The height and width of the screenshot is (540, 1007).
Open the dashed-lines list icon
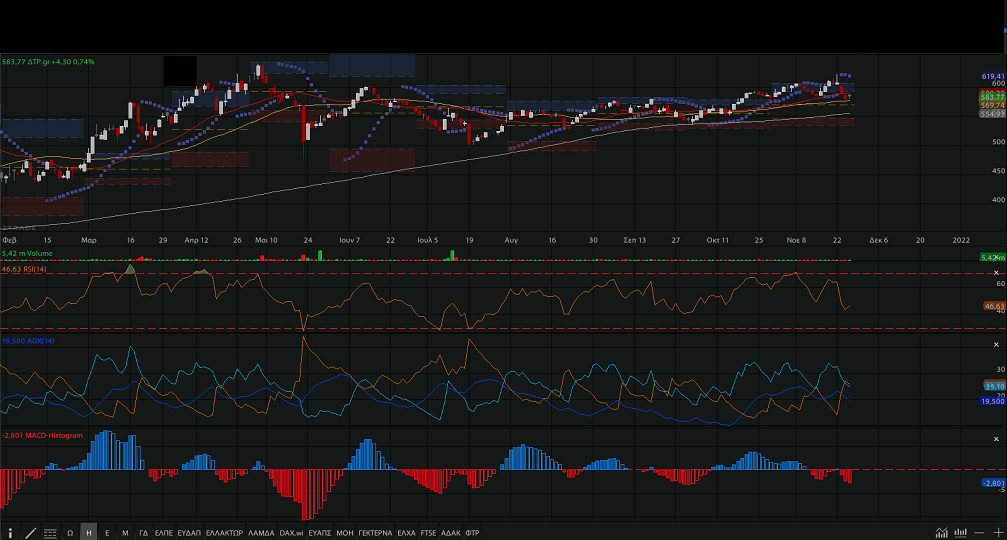(x=50, y=532)
